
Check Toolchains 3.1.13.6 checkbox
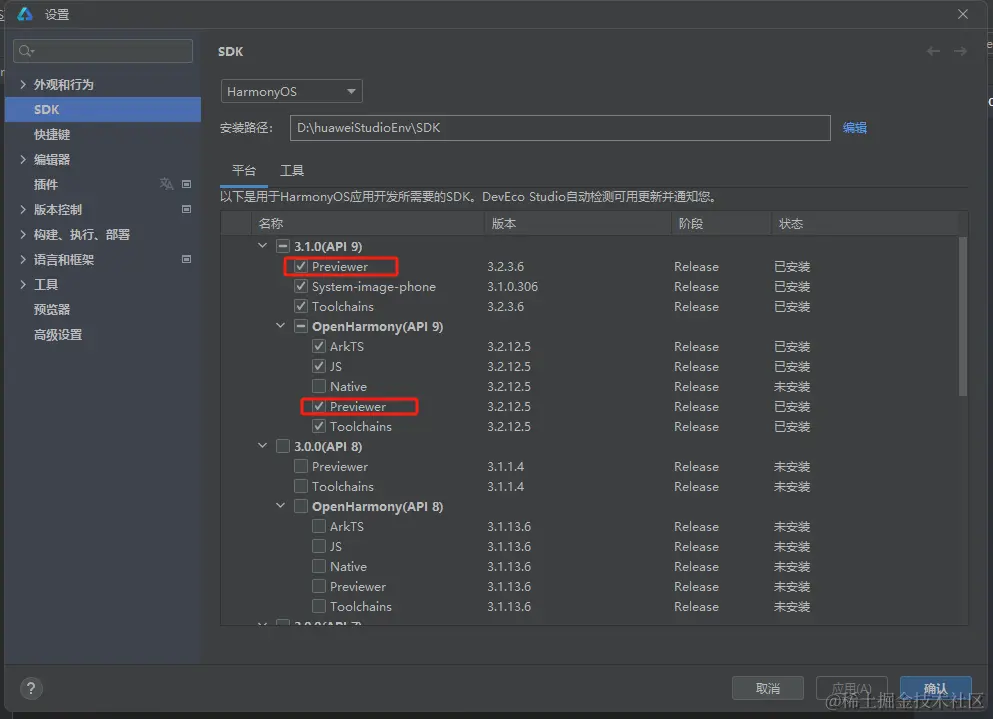pos(319,606)
